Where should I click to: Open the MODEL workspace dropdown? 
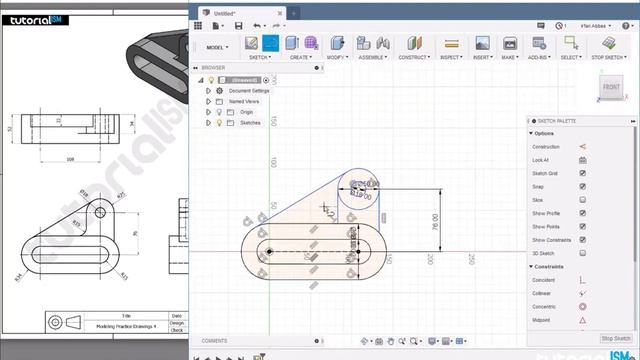[x=217, y=47]
